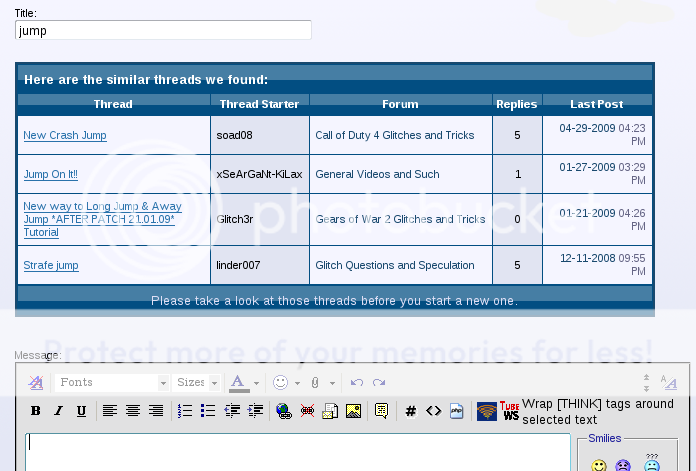Click the purple frown smiley
Screen dimensions: 696x471
(x=623, y=465)
